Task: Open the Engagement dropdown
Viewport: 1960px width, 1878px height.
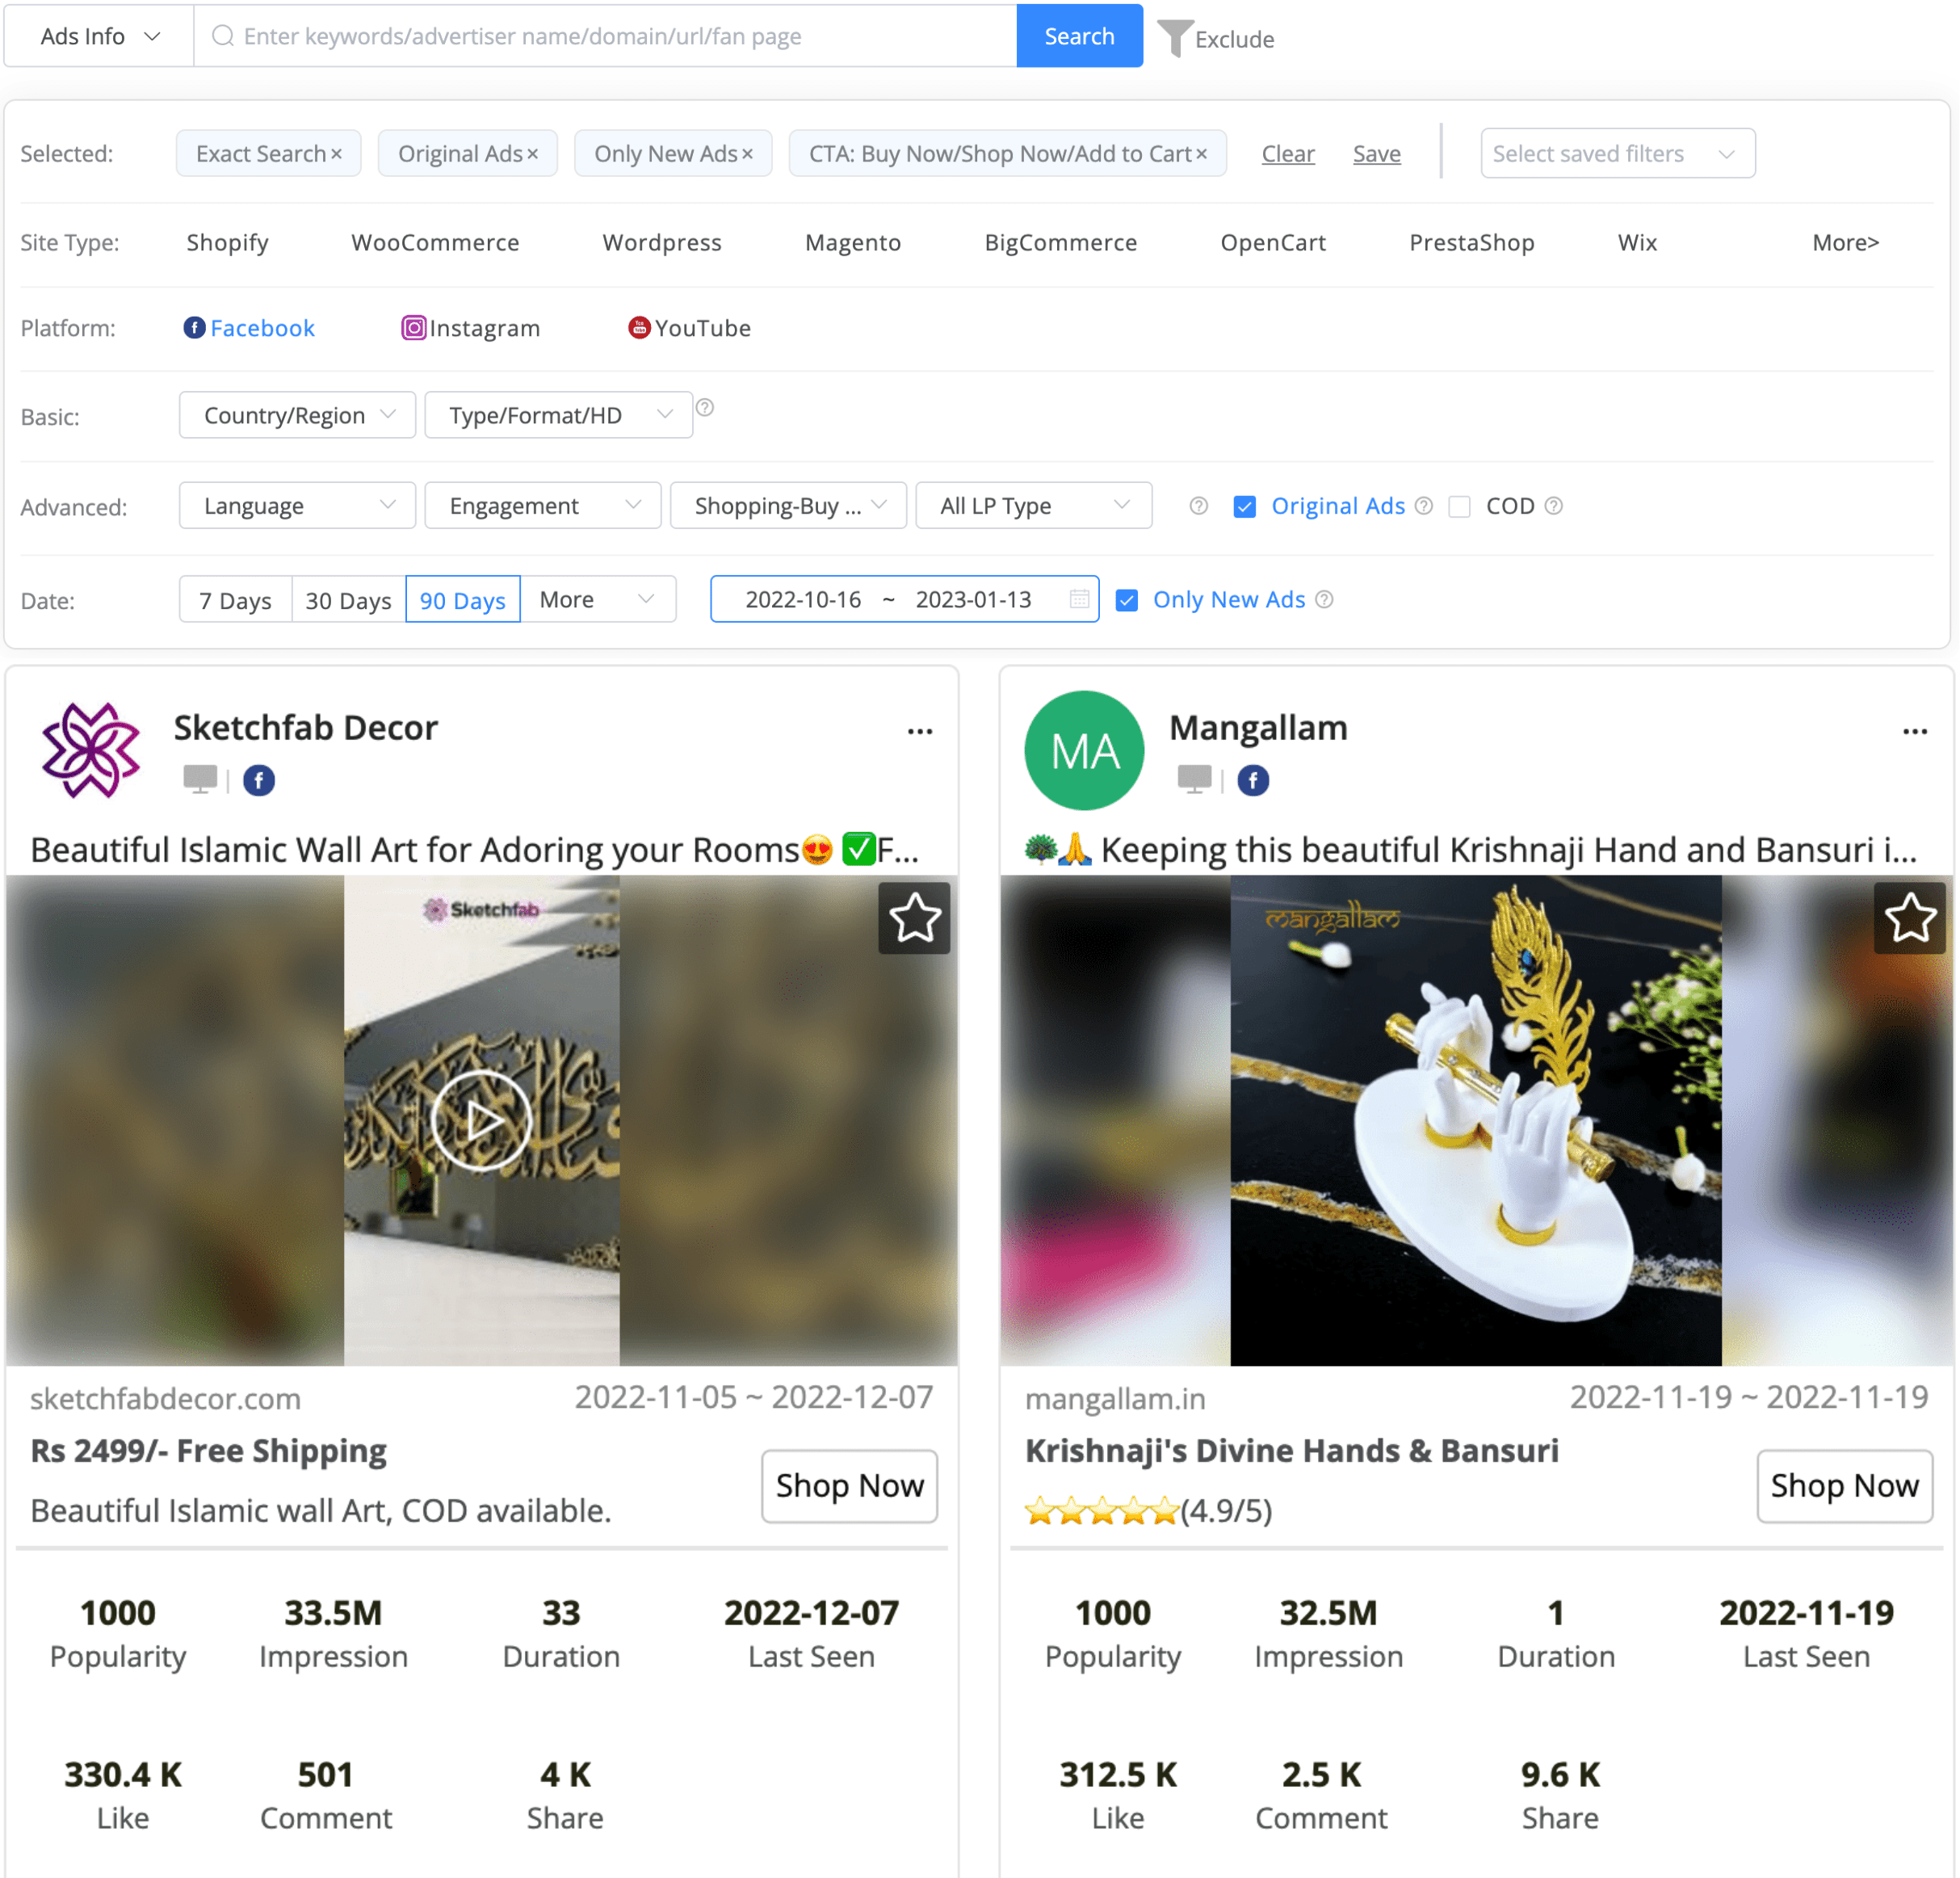Action: click(x=542, y=506)
